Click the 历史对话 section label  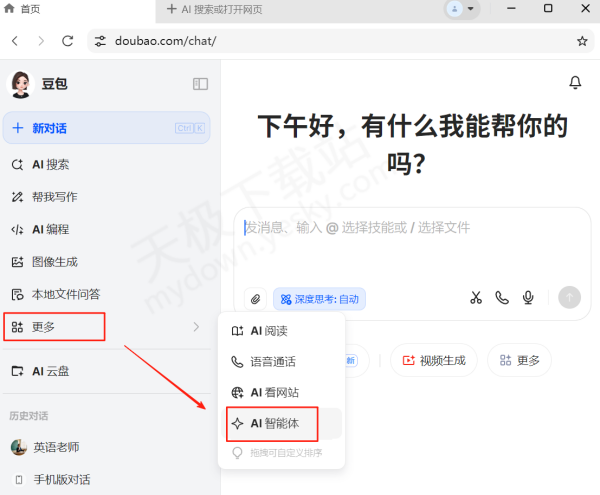click(x=29, y=415)
